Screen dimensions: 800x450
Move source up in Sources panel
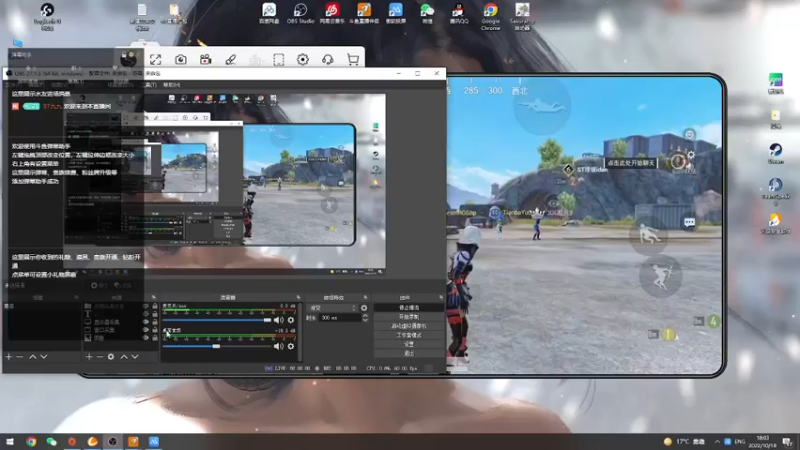coord(124,357)
